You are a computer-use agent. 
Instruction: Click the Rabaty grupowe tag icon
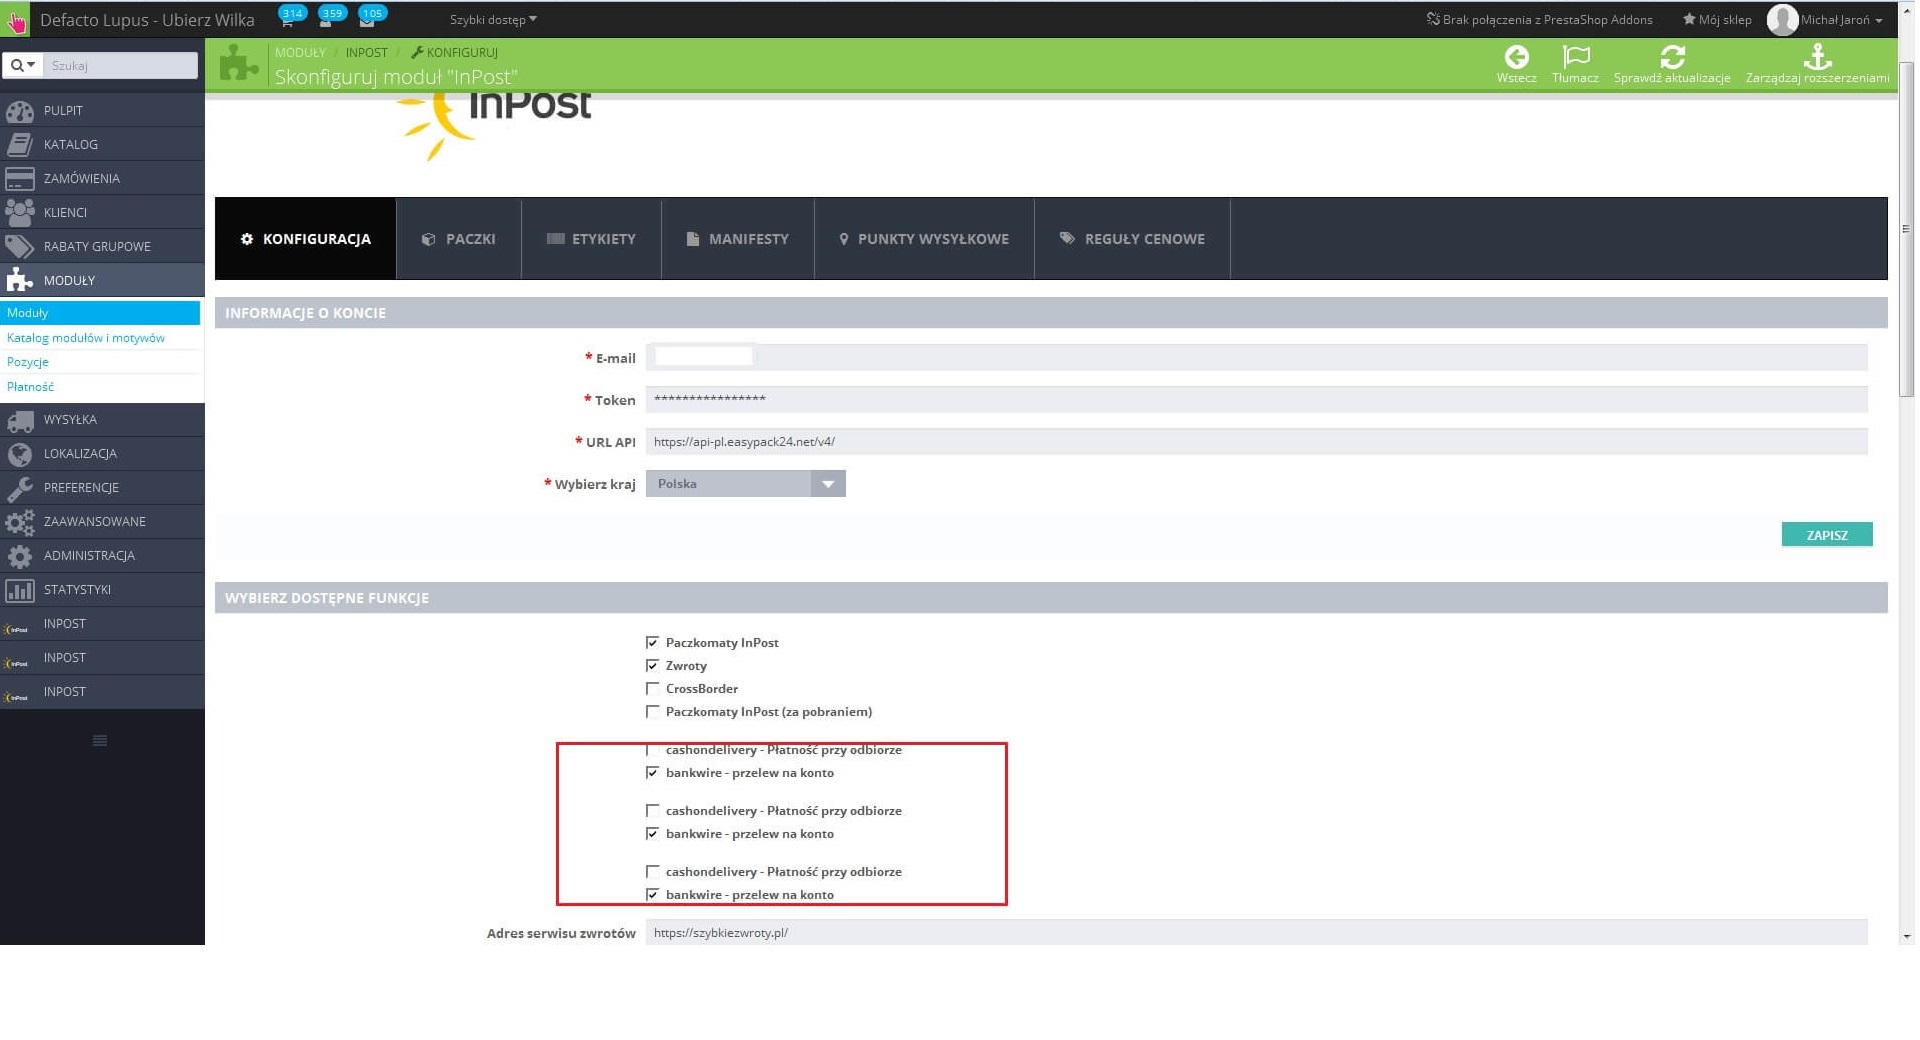click(20, 247)
